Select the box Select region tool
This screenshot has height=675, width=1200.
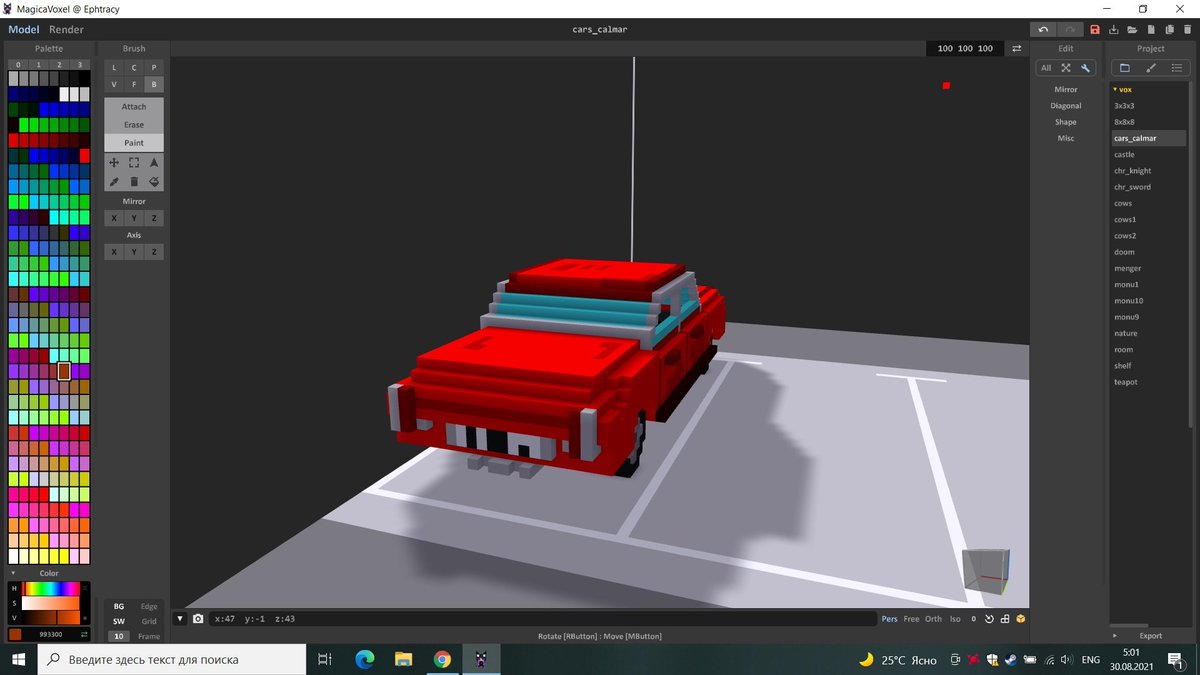134,162
